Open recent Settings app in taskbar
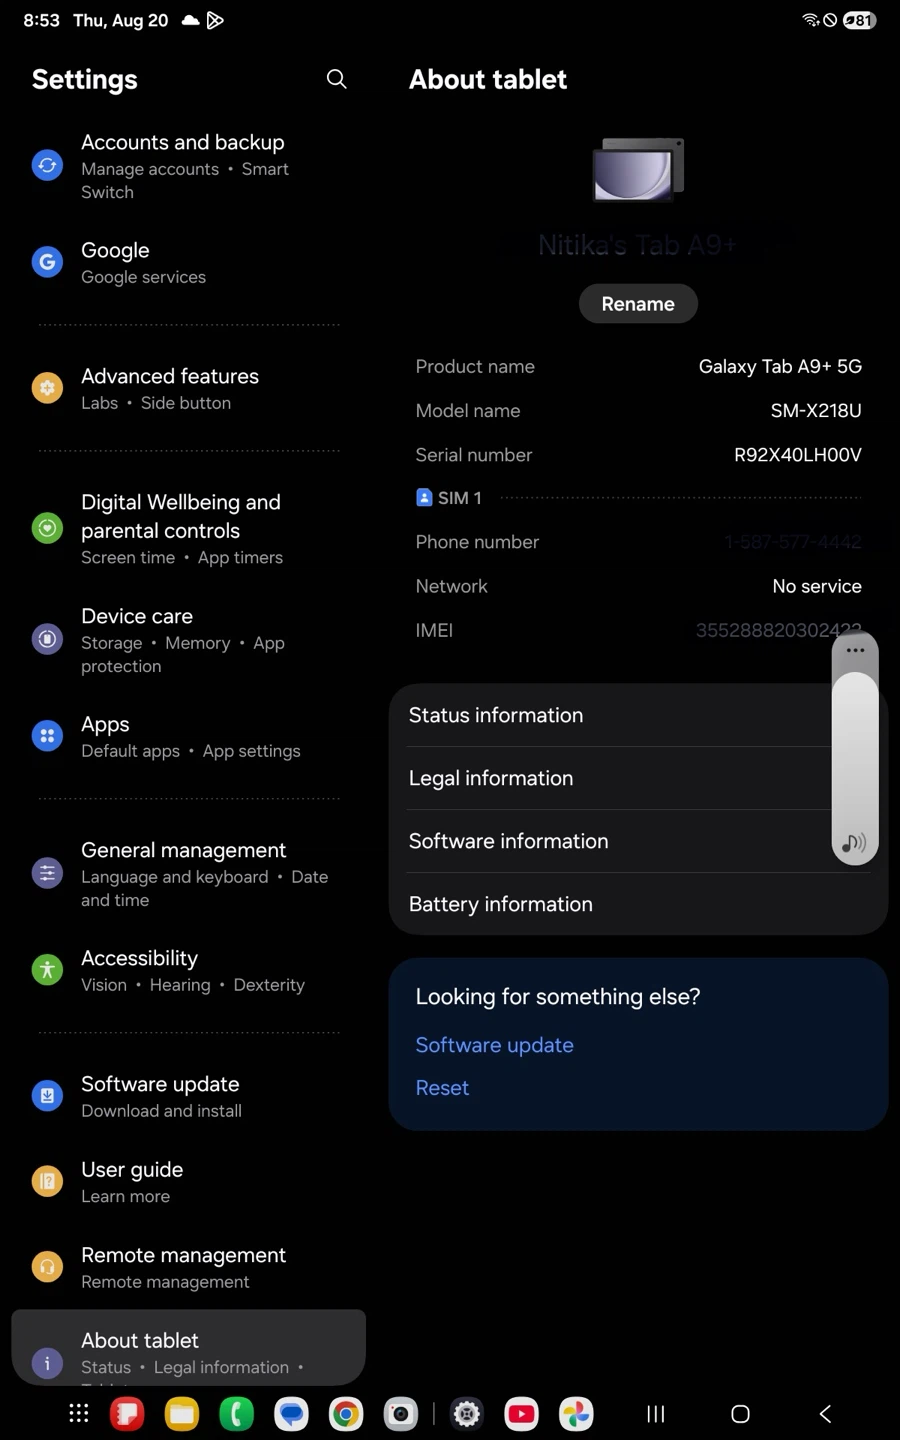900x1440 pixels. click(x=467, y=1414)
